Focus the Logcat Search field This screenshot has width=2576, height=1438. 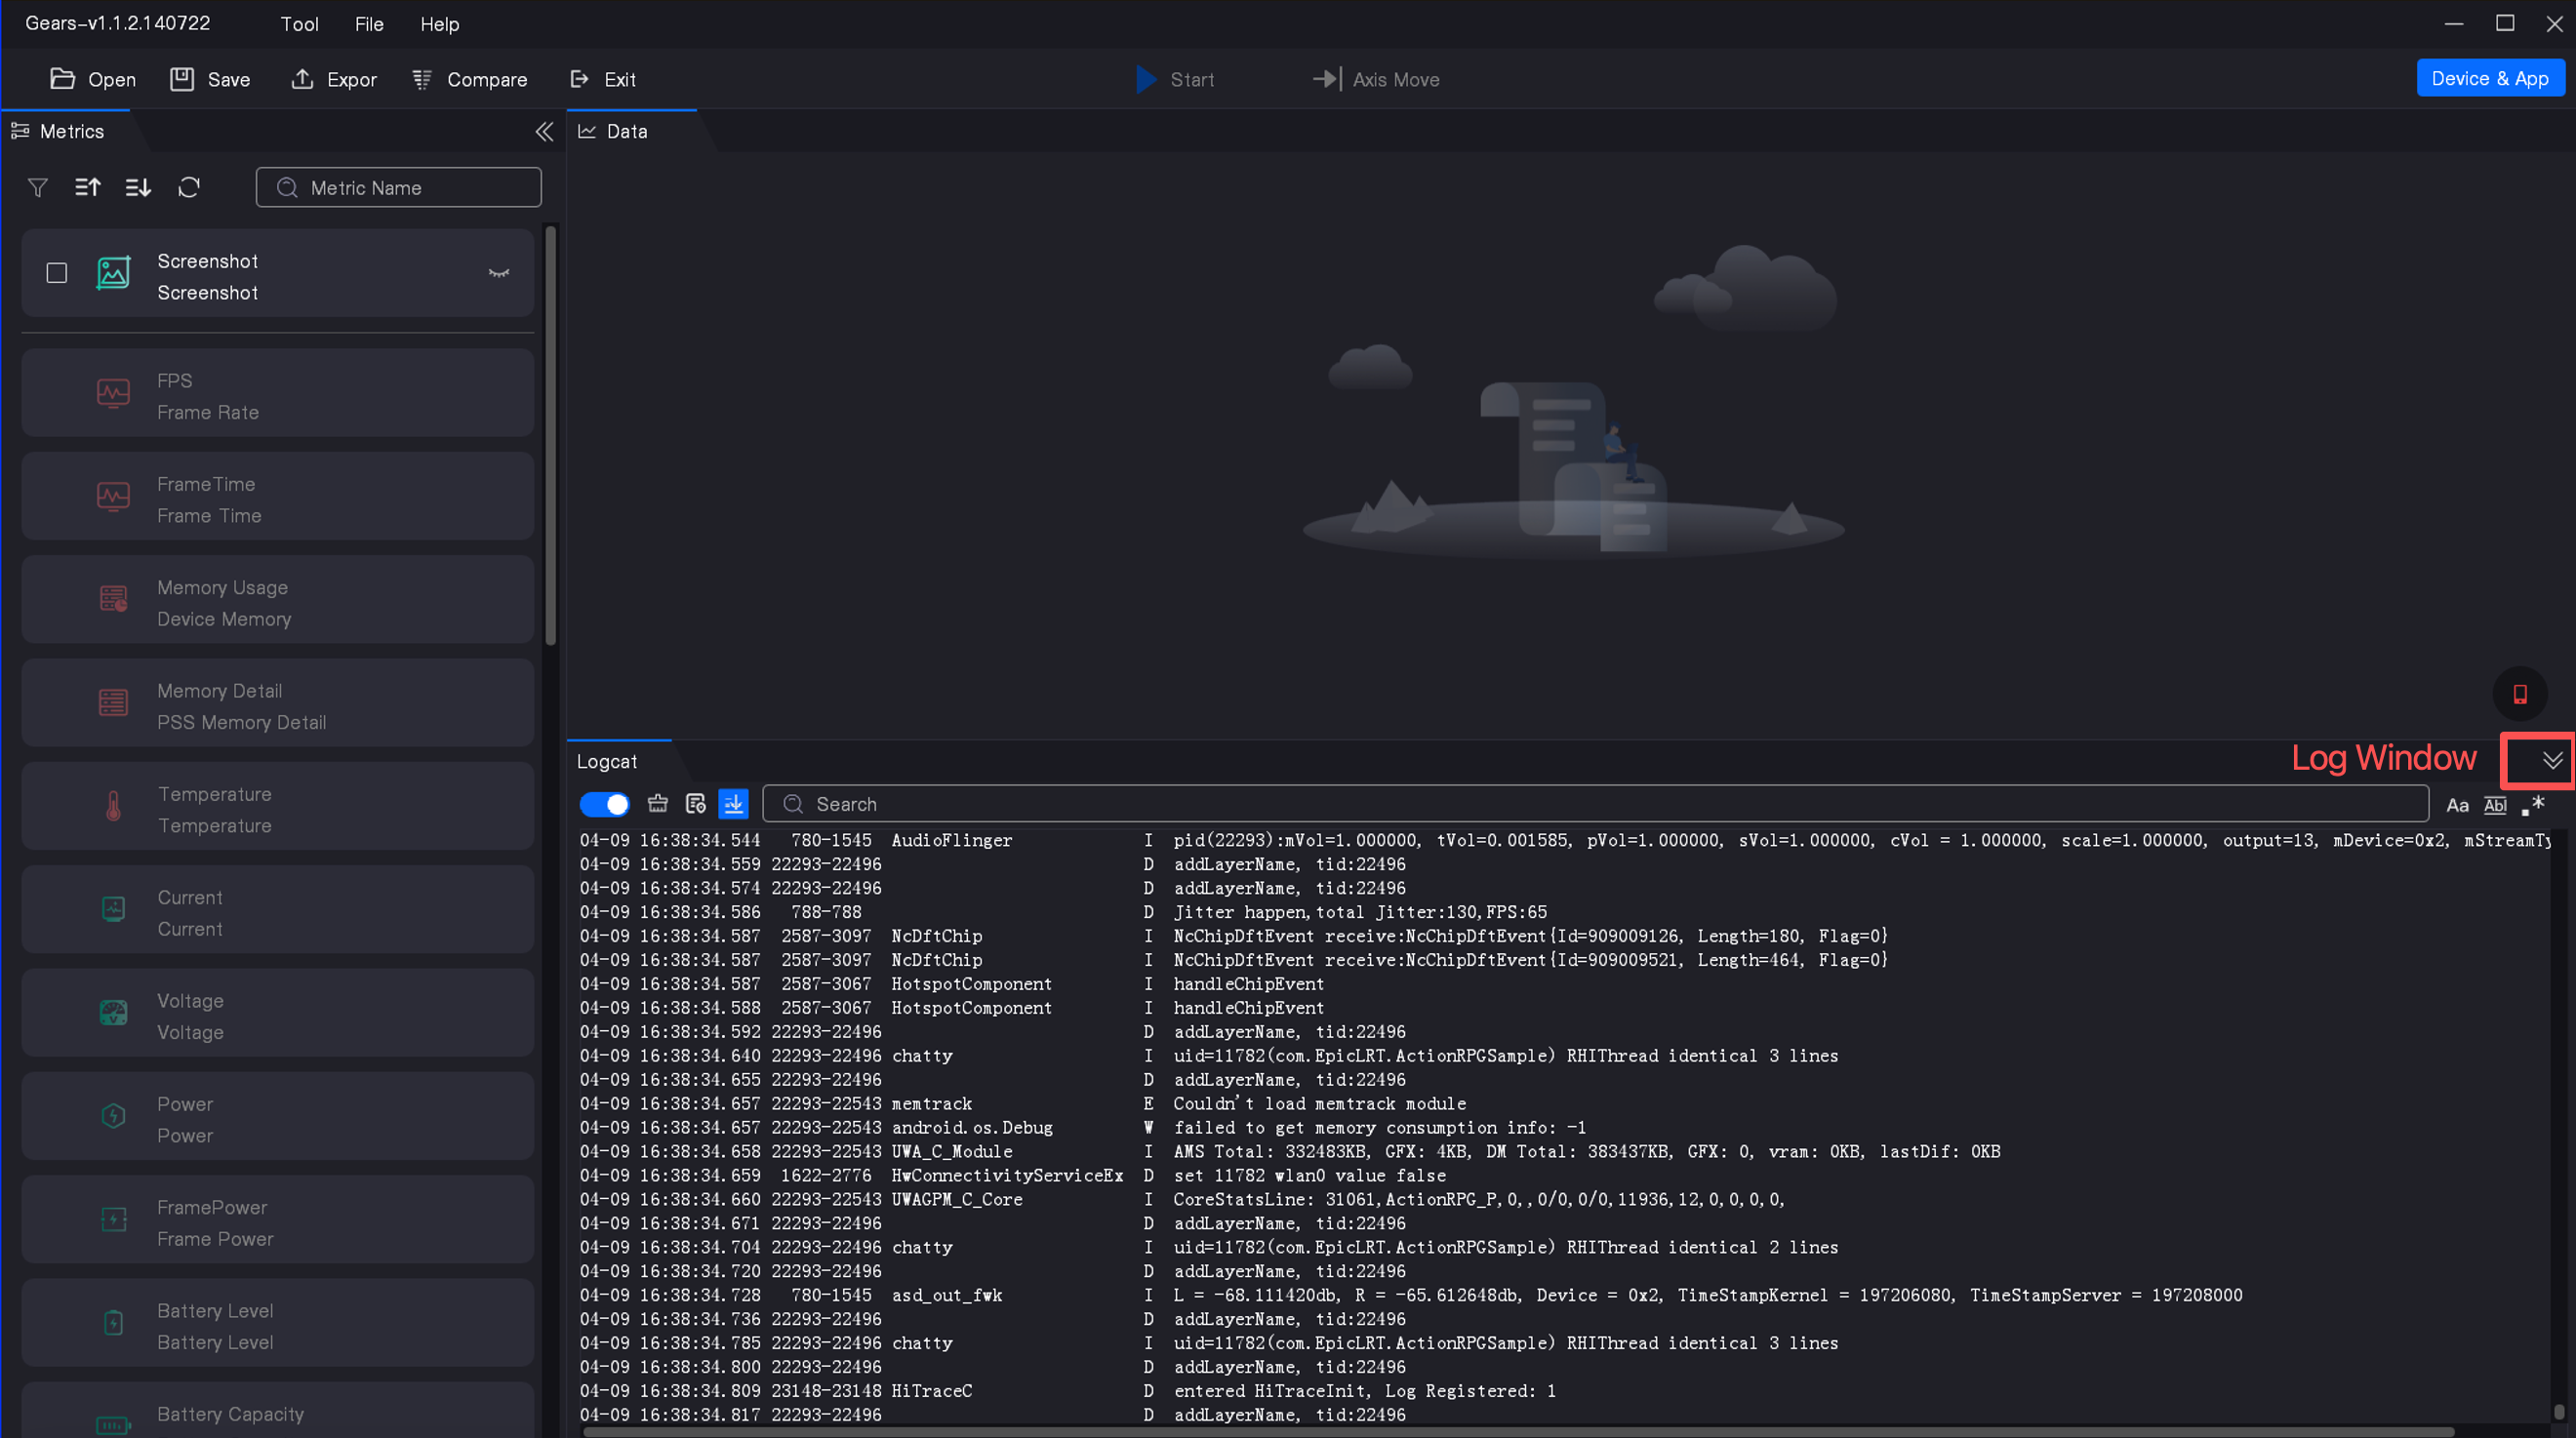coord(1596,804)
